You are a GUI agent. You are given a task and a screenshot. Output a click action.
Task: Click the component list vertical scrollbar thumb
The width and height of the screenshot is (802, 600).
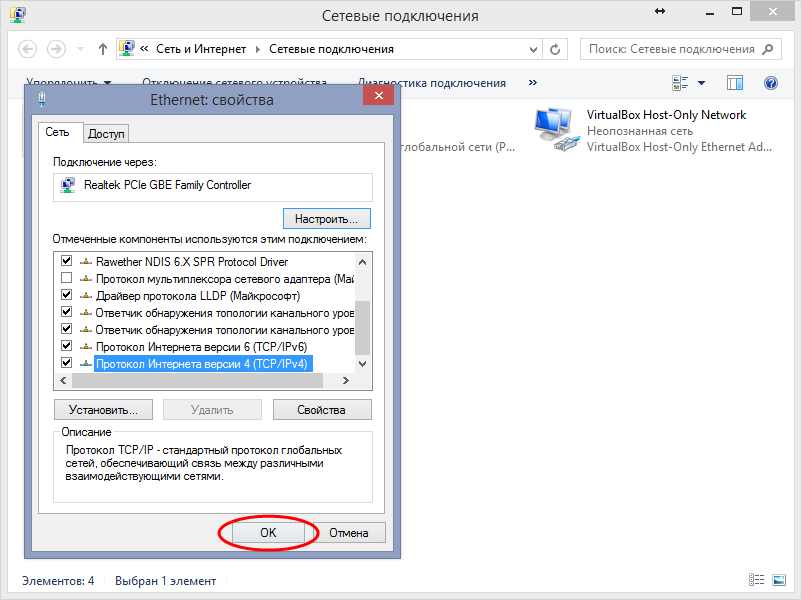[x=362, y=327]
